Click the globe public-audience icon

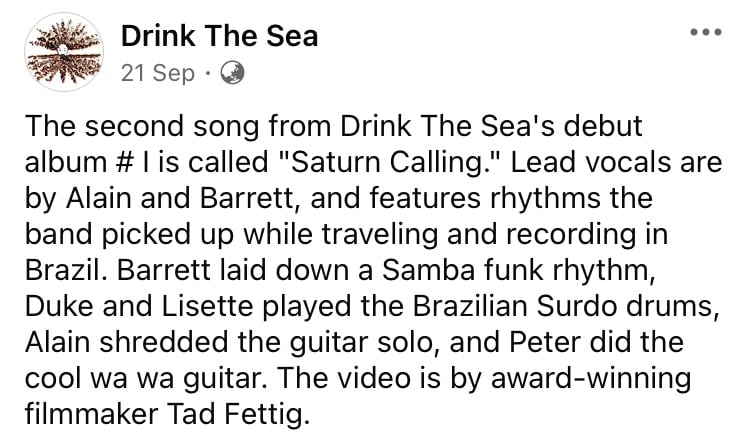point(232,73)
